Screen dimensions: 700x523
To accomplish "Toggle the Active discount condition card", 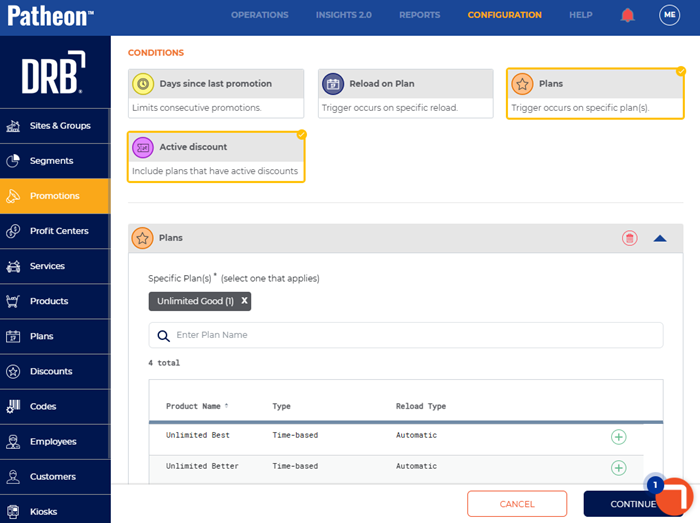I will (216, 157).
